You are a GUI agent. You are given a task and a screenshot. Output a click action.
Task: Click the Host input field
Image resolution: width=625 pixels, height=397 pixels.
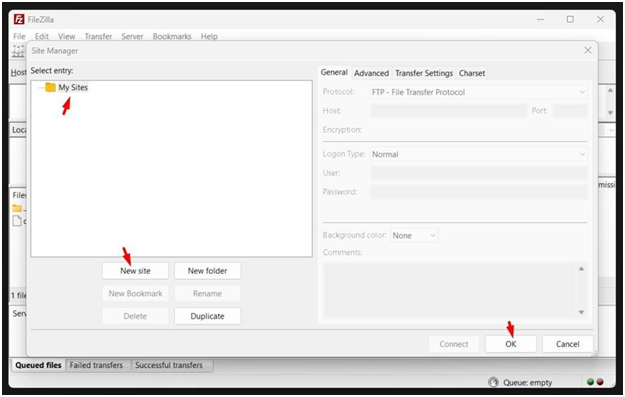(448, 111)
